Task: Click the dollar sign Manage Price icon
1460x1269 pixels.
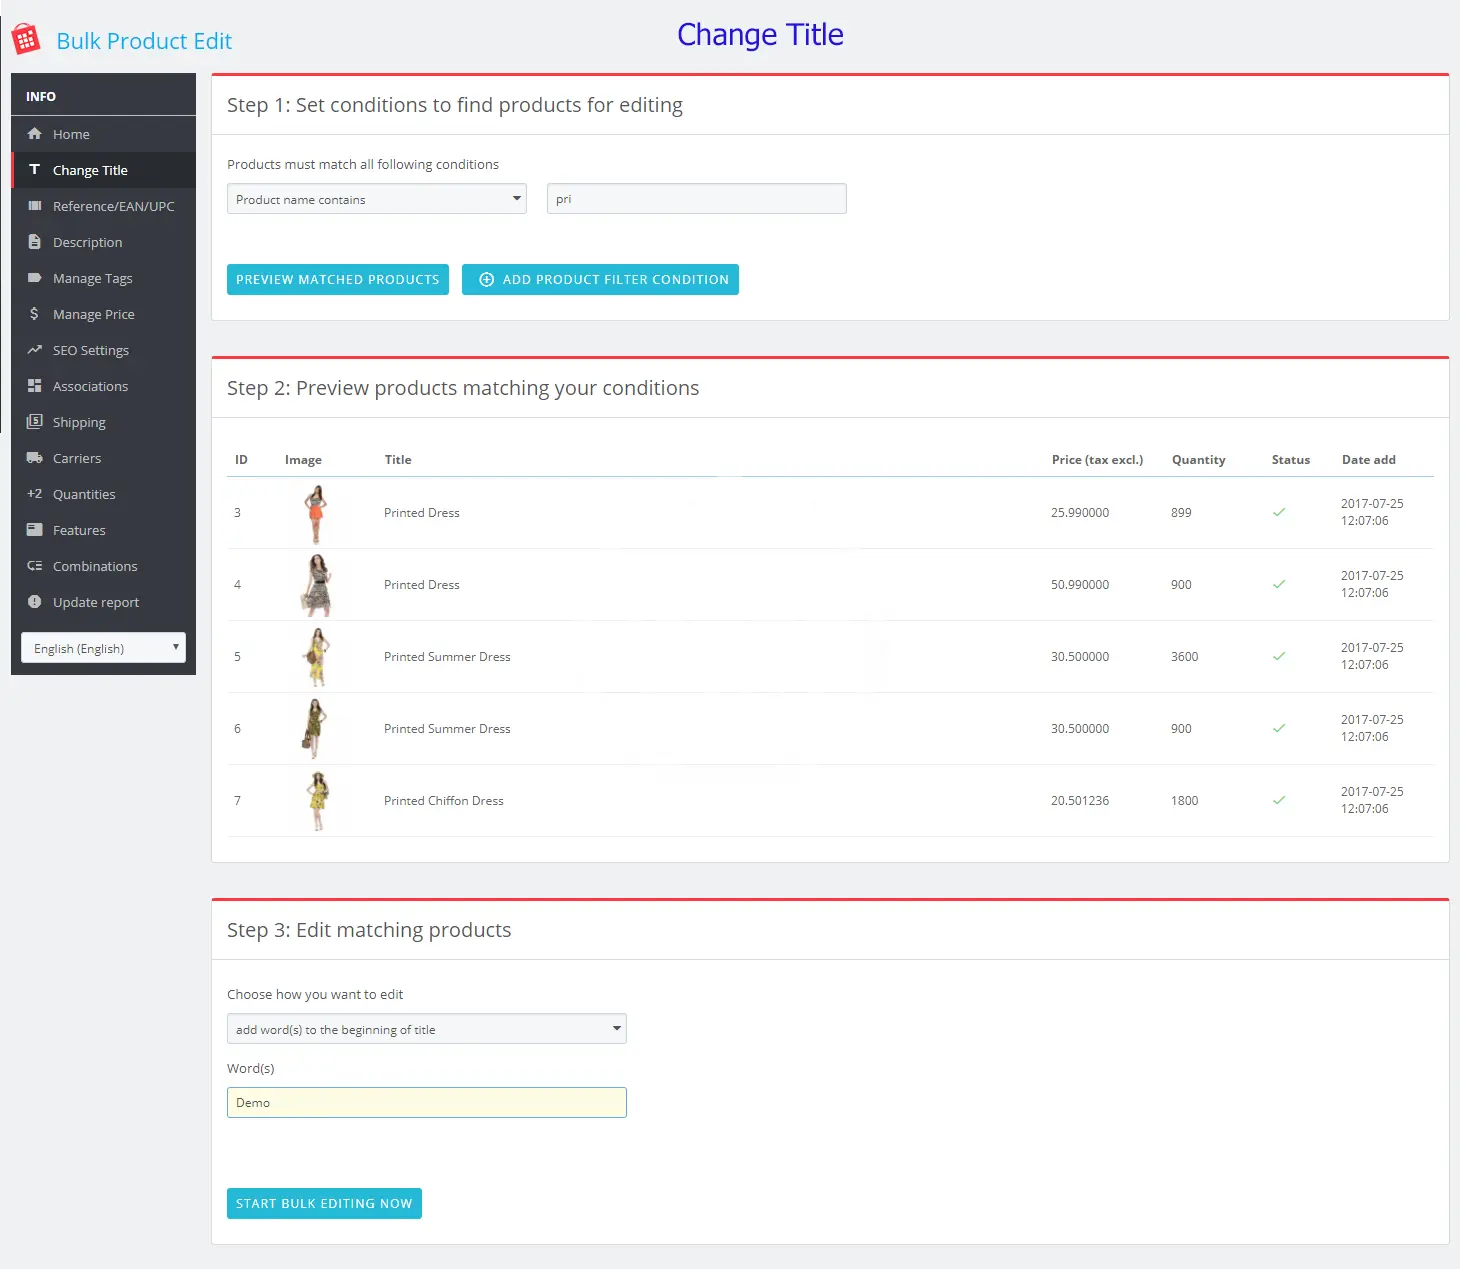Action: 35,314
